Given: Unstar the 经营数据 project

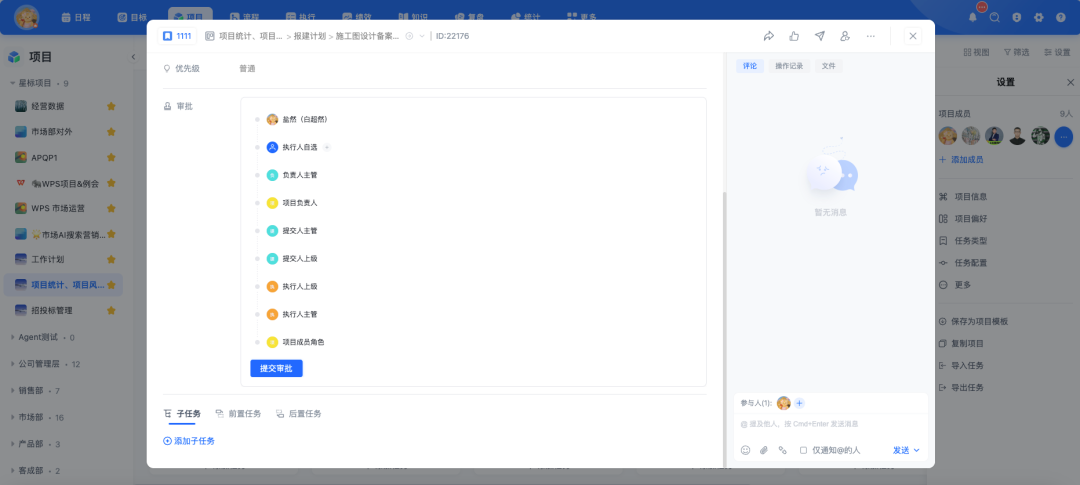Looking at the screenshot, I should coord(111,106).
